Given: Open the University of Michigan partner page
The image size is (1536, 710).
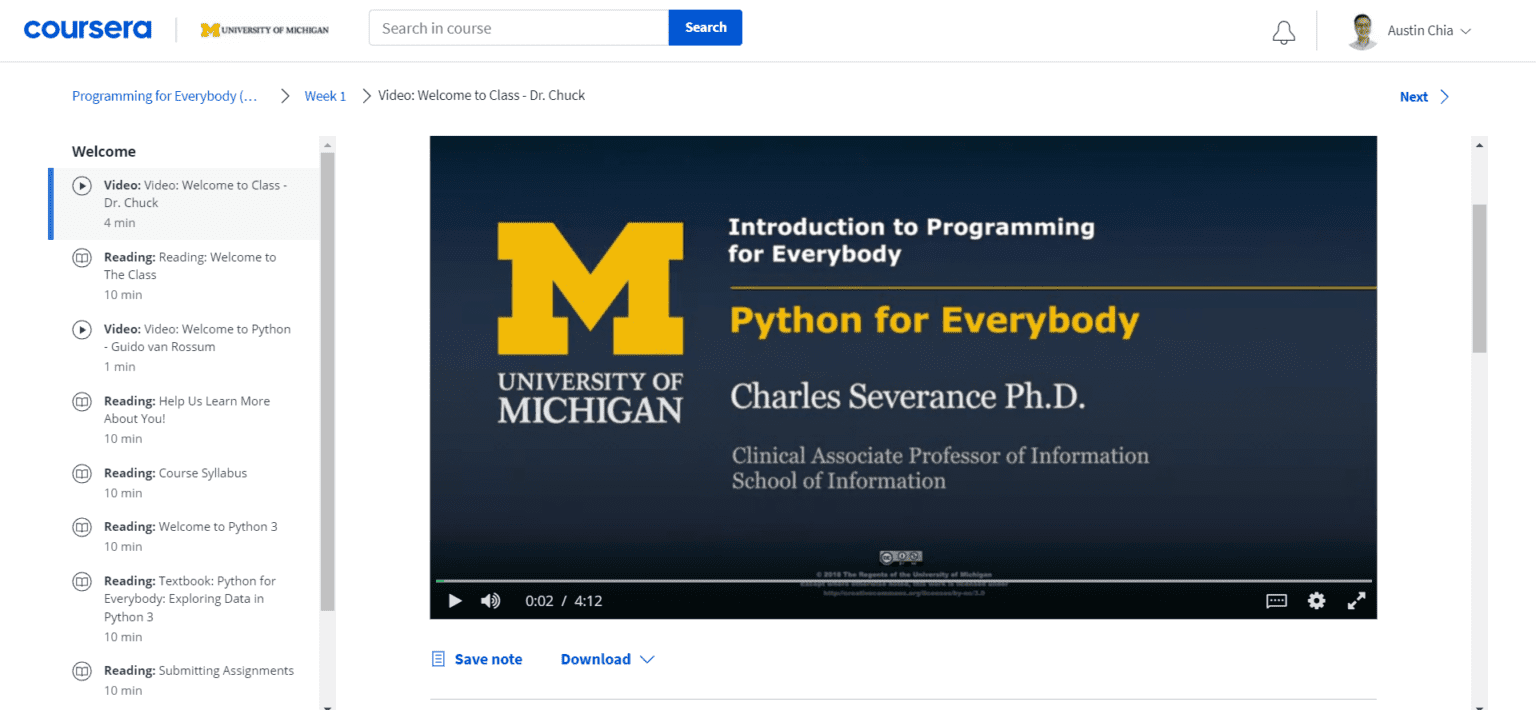Looking at the screenshot, I should click(264, 29).
